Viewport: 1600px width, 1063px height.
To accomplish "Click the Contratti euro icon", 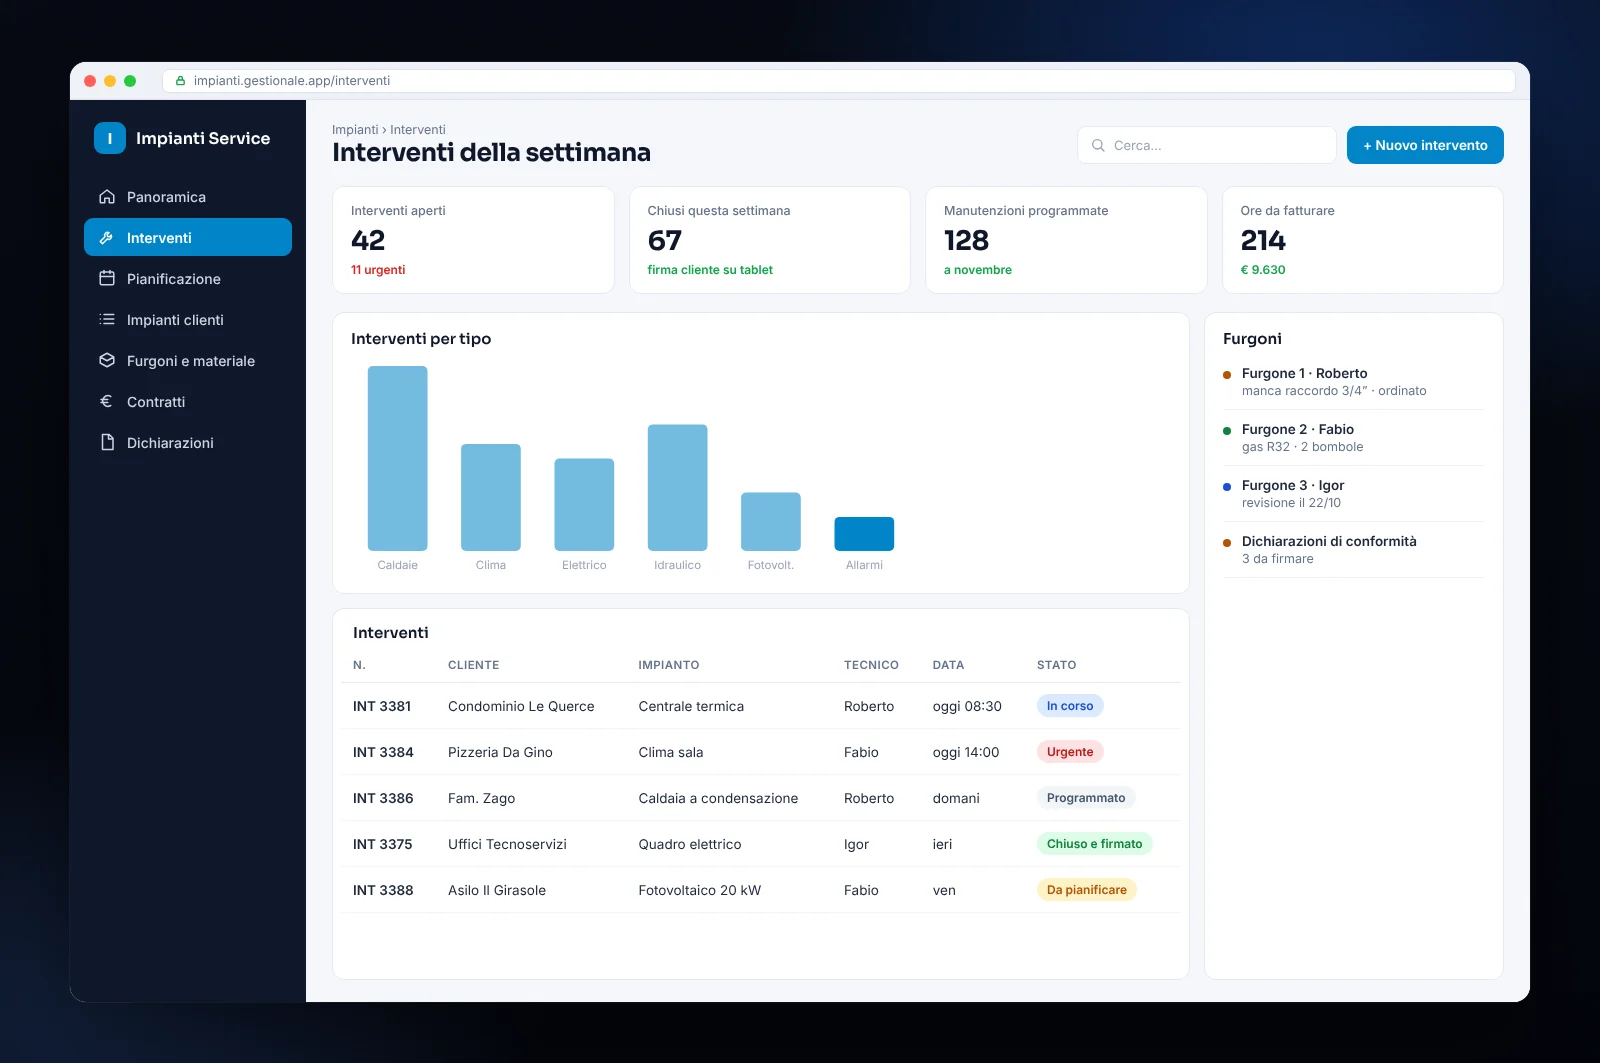I will click(x=107, y=402).
